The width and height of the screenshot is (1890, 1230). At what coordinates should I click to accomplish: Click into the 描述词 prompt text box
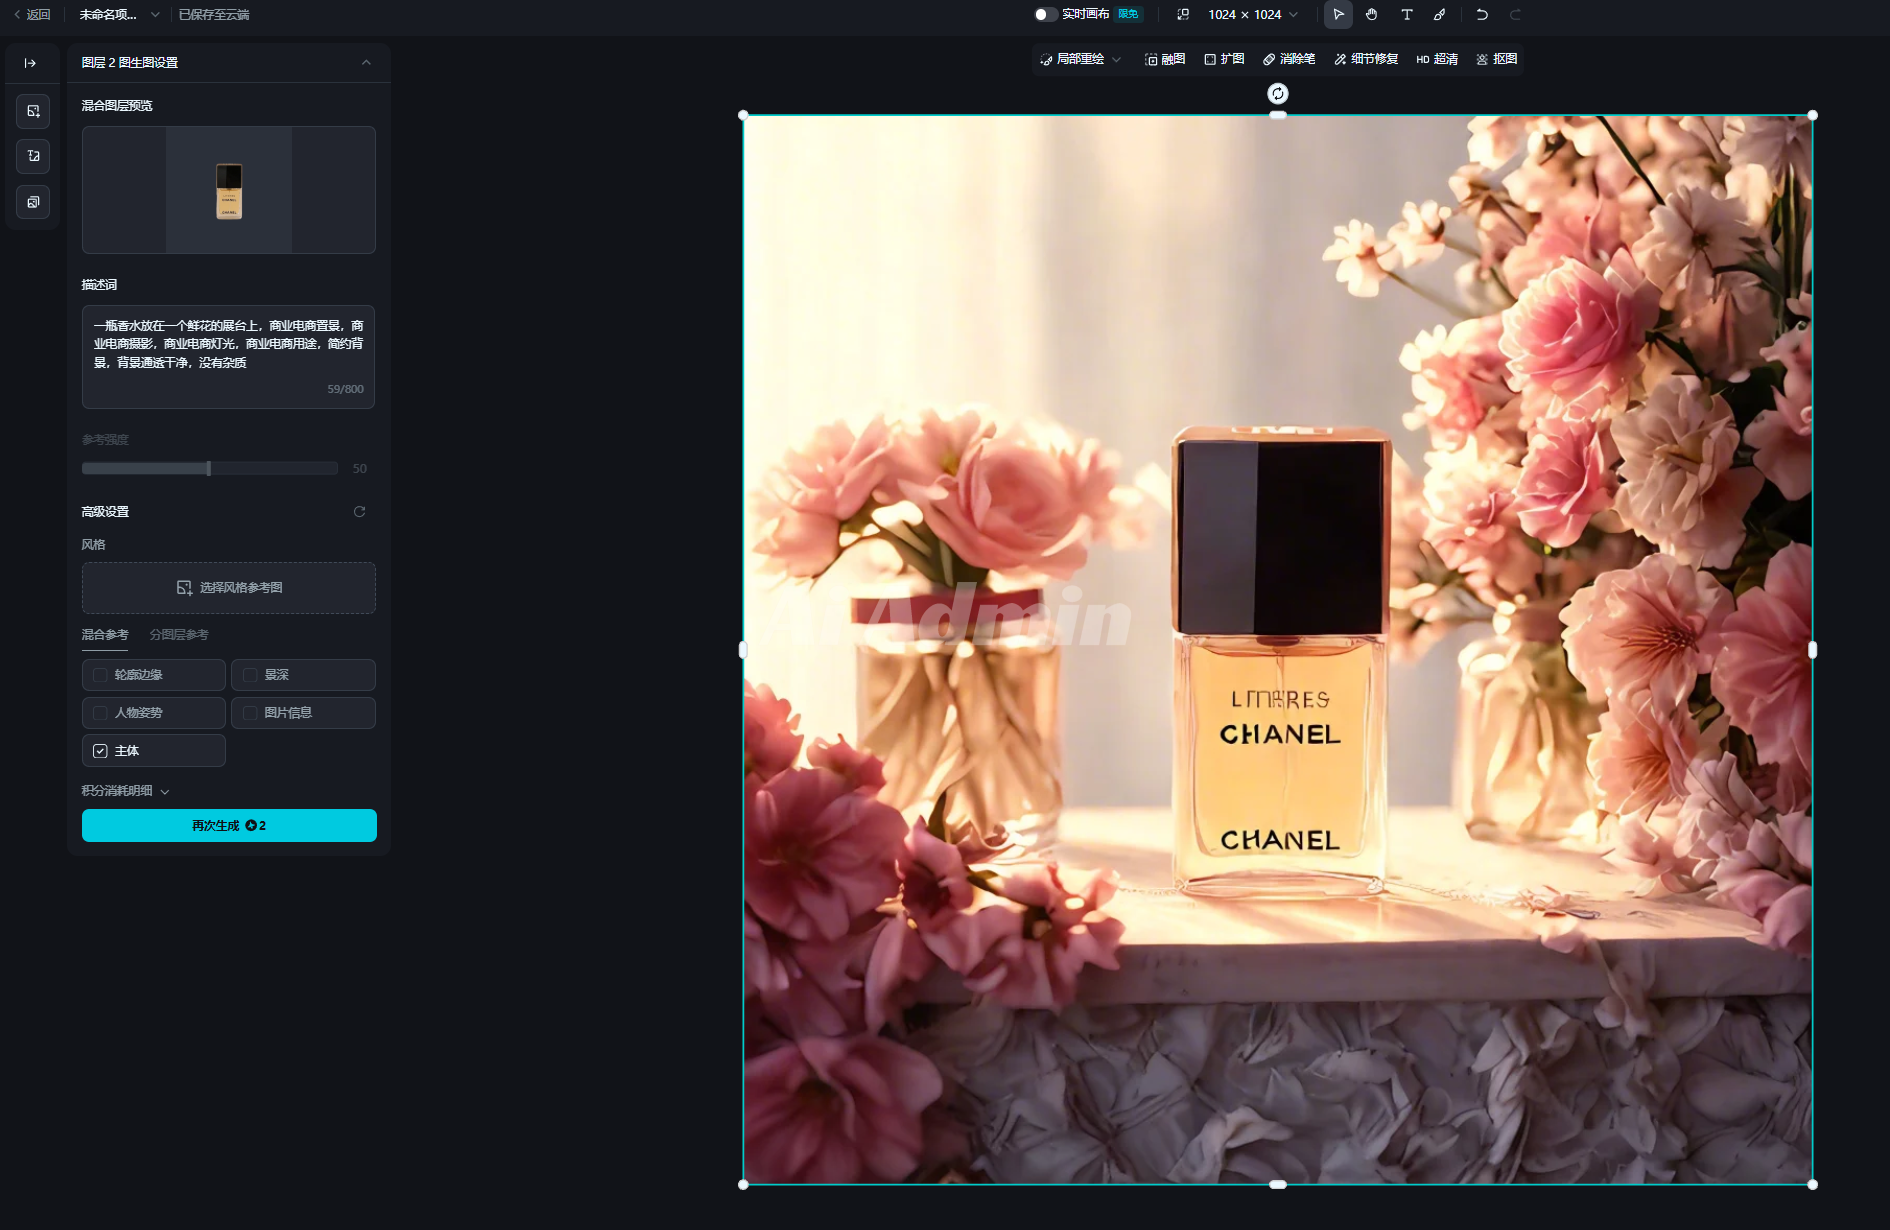point(228,357)
